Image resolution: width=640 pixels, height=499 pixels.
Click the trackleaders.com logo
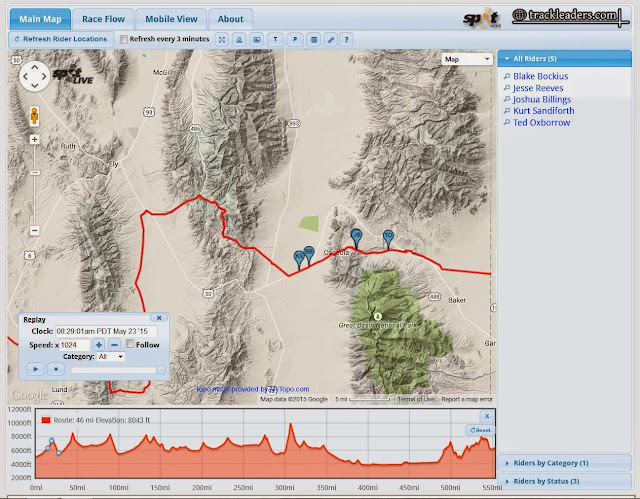tap(571, 17)
